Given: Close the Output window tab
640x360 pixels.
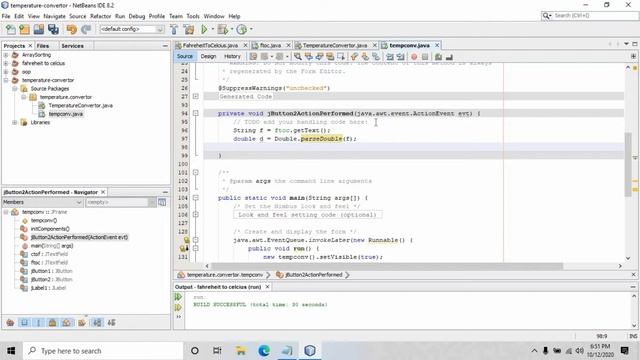Looking at the screenshot, I should click(267, 287).
